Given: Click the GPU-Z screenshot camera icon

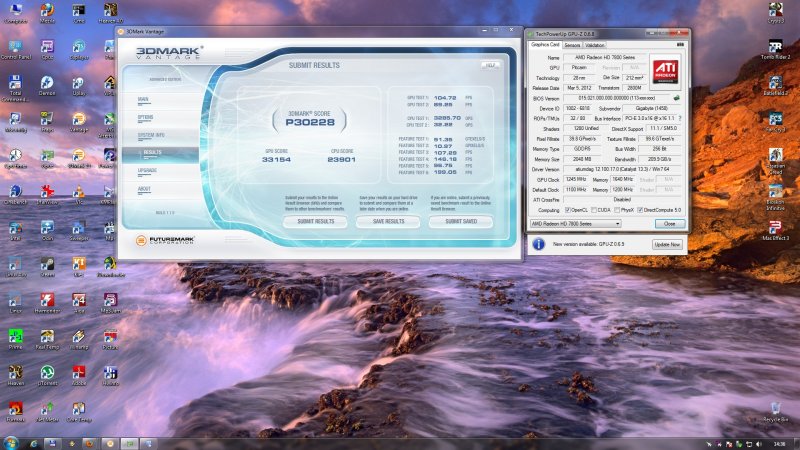Looking at the screenshot, I should click(x=680, y=45).
